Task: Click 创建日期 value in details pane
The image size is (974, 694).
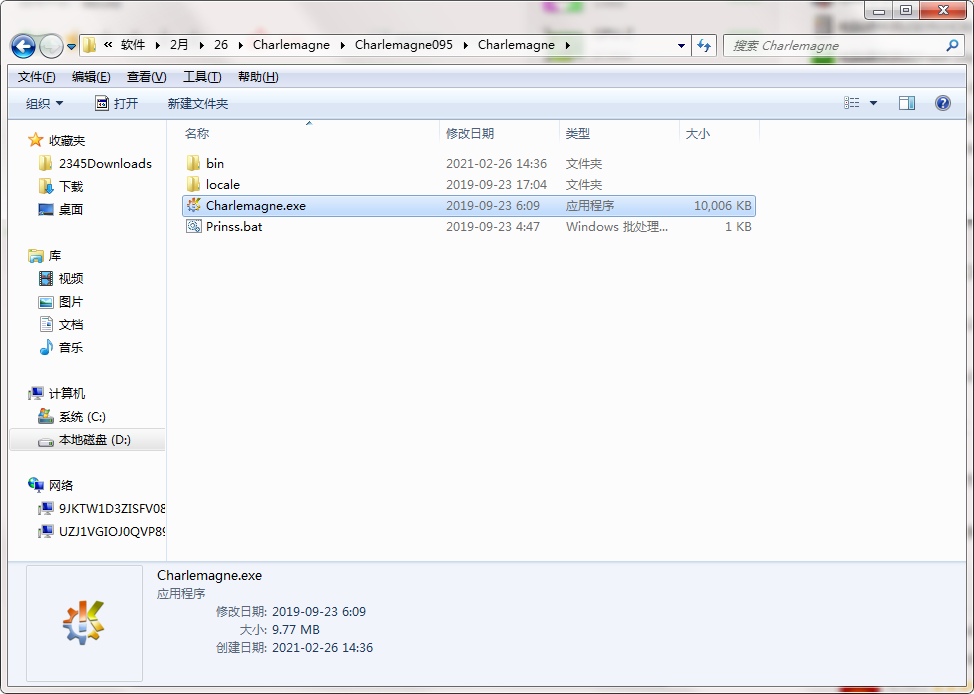Action: [x=322, y=647]
